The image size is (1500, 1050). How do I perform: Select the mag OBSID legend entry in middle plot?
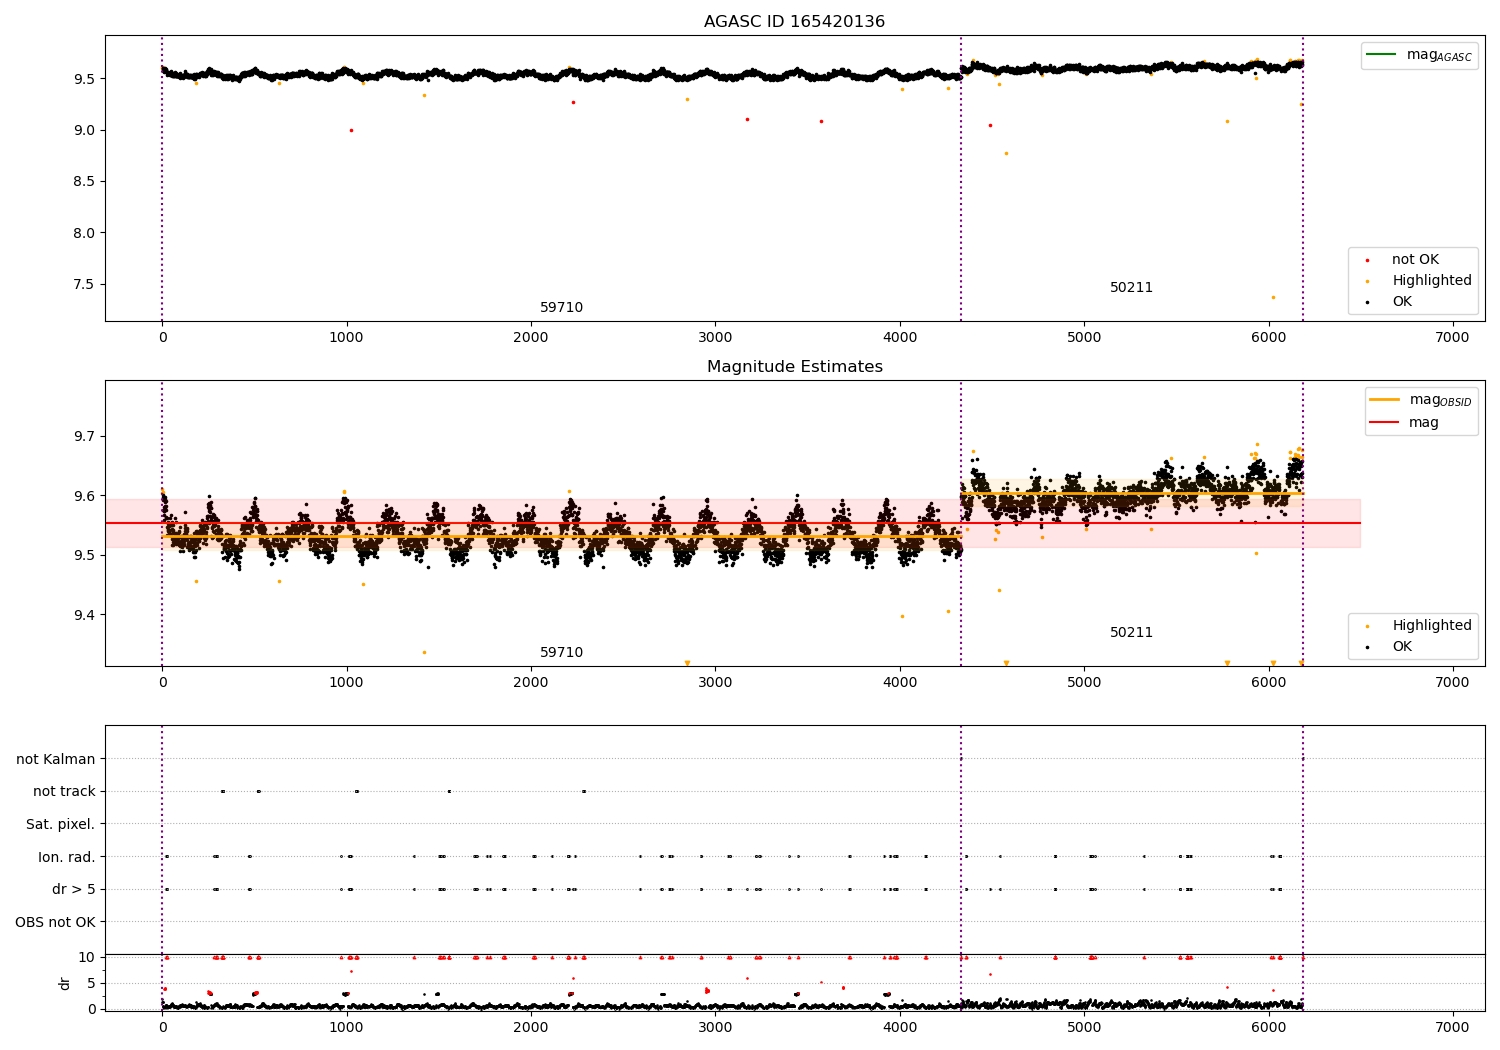coord(1421,400)
